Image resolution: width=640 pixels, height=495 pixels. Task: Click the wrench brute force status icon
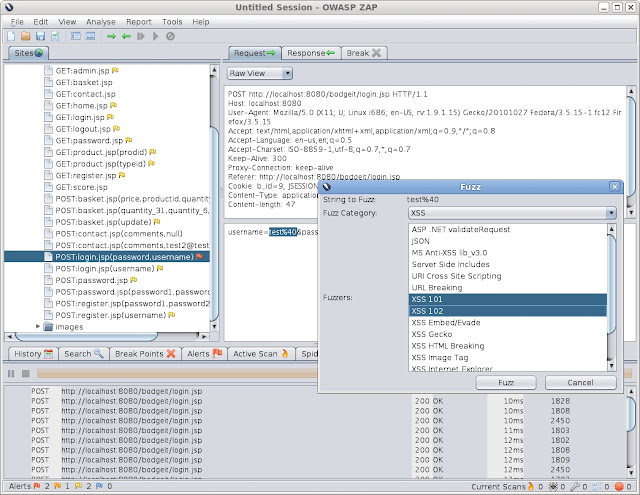575,486
